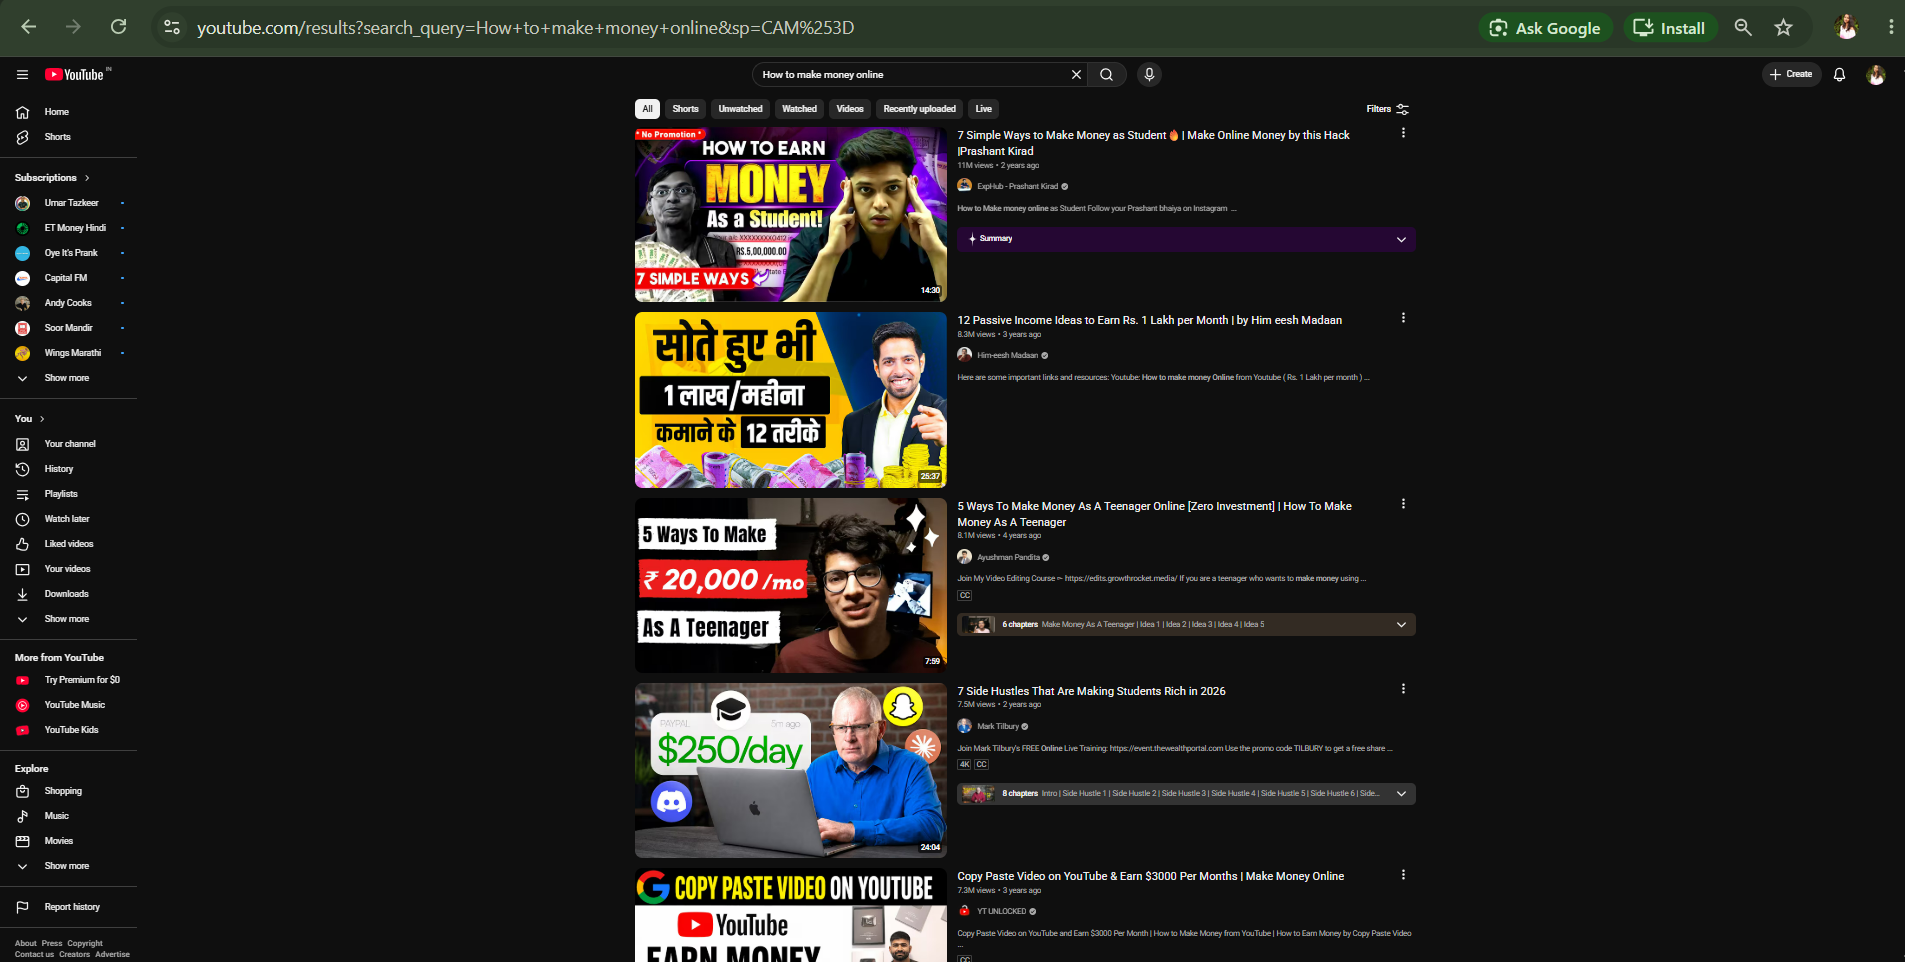Go back in the browser
The image size is (1905, 962).
point(28,27)
